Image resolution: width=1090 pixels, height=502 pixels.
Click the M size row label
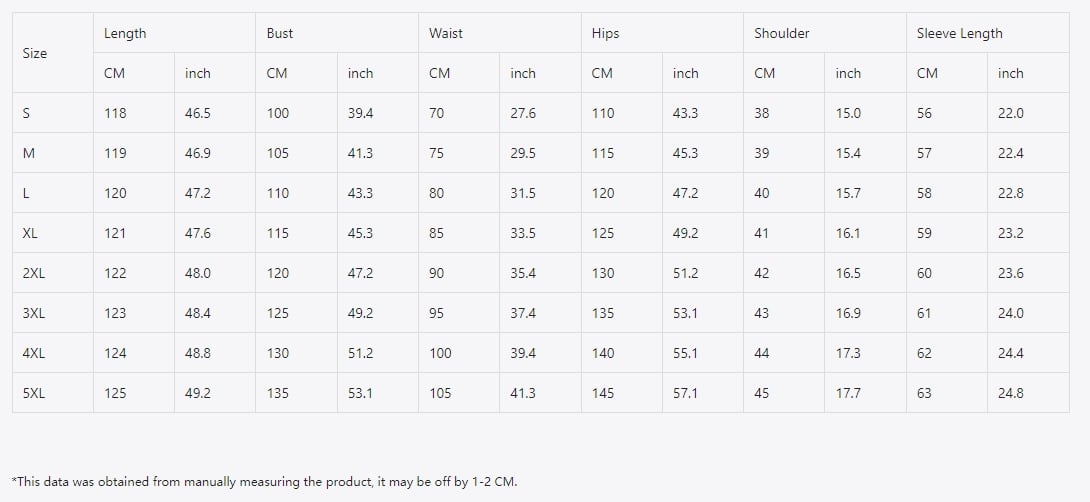pos(53,153)
